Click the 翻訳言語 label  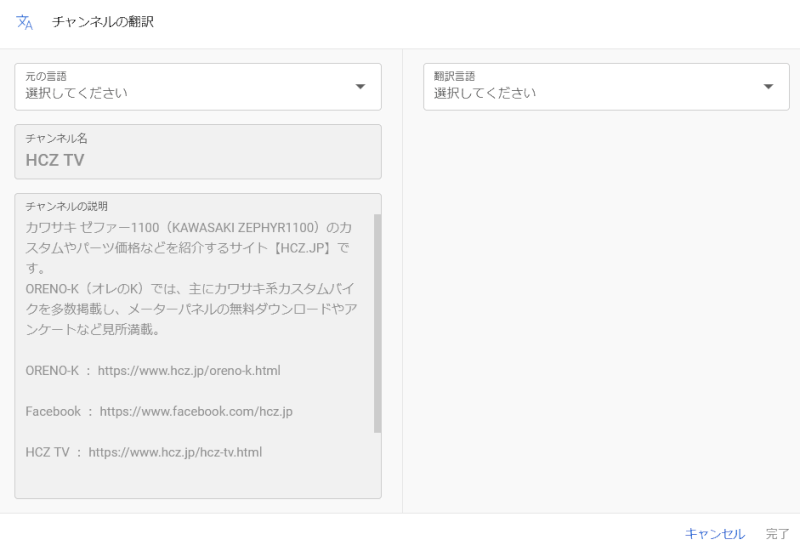click(x=454, y=76)
